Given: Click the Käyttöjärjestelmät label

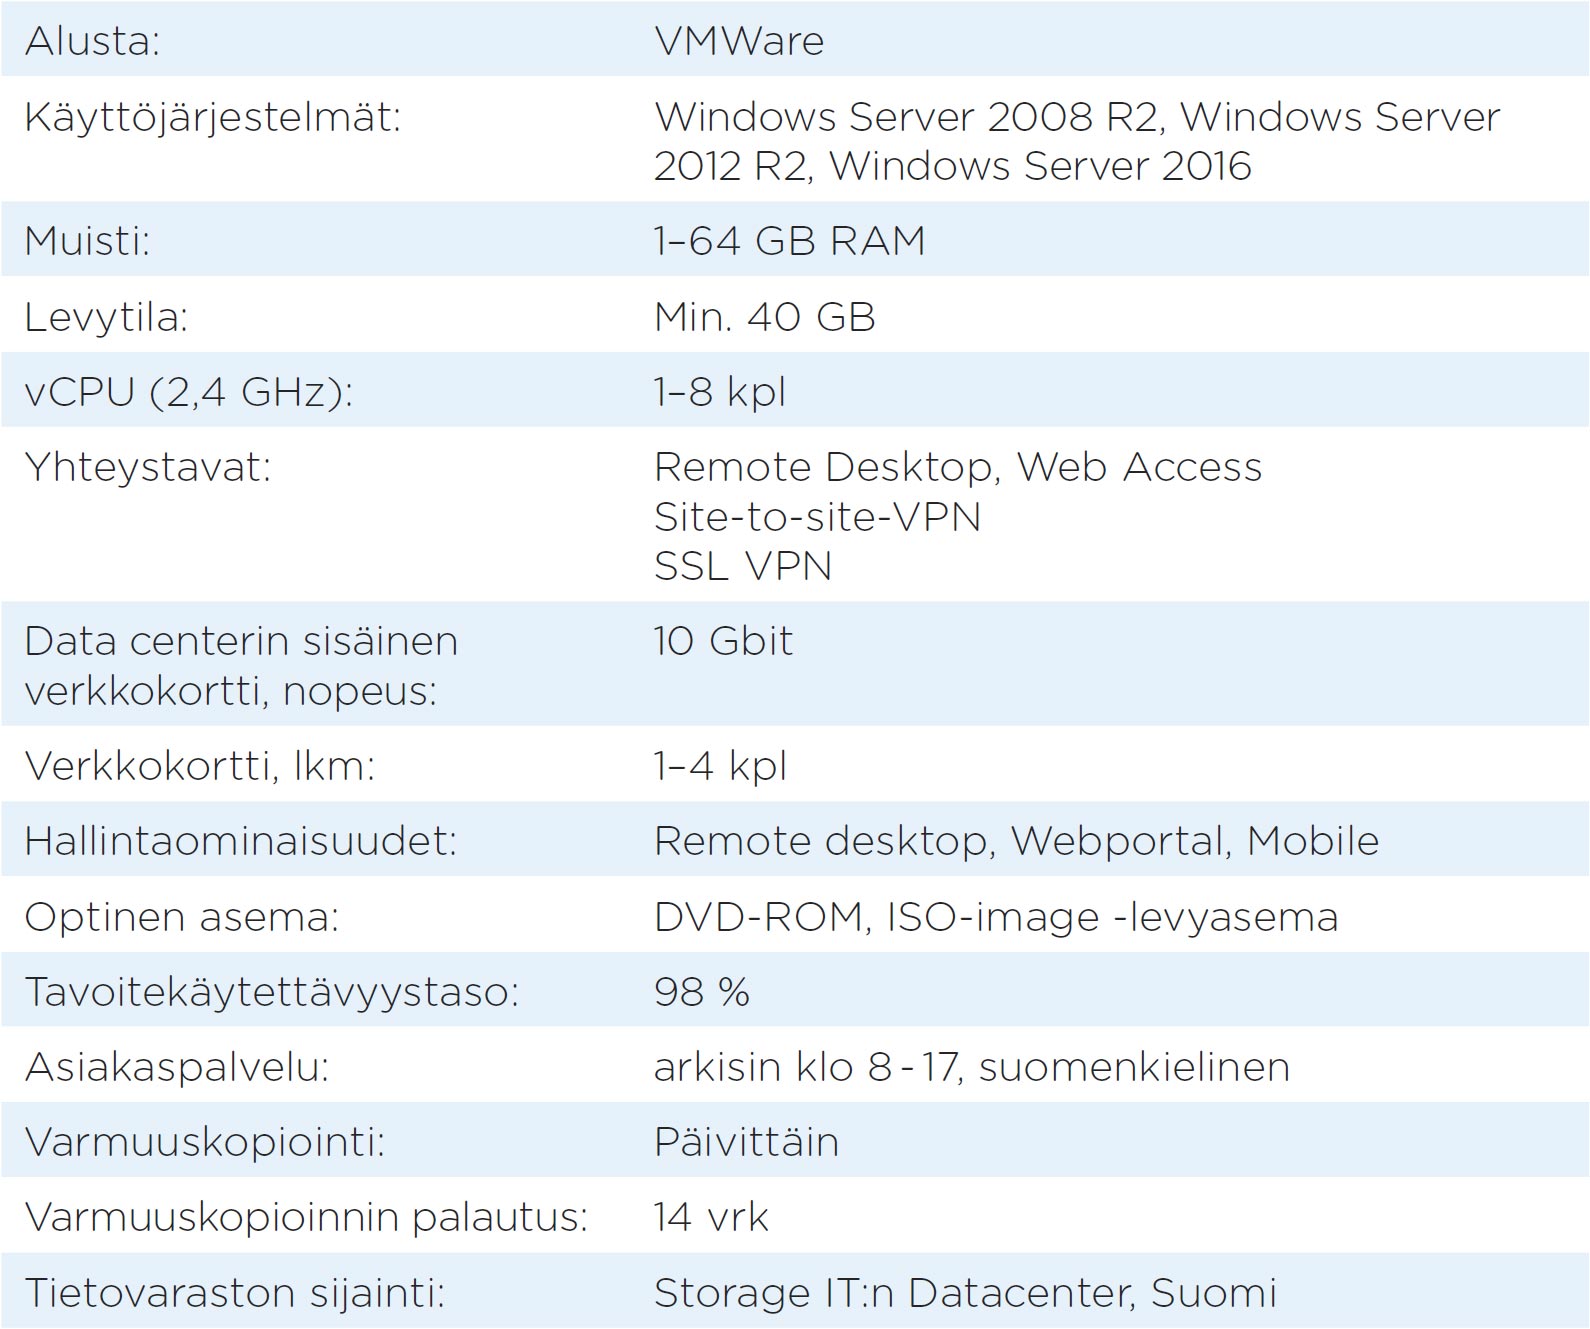Looking at the screenshot, I should (x=212, y=118).
